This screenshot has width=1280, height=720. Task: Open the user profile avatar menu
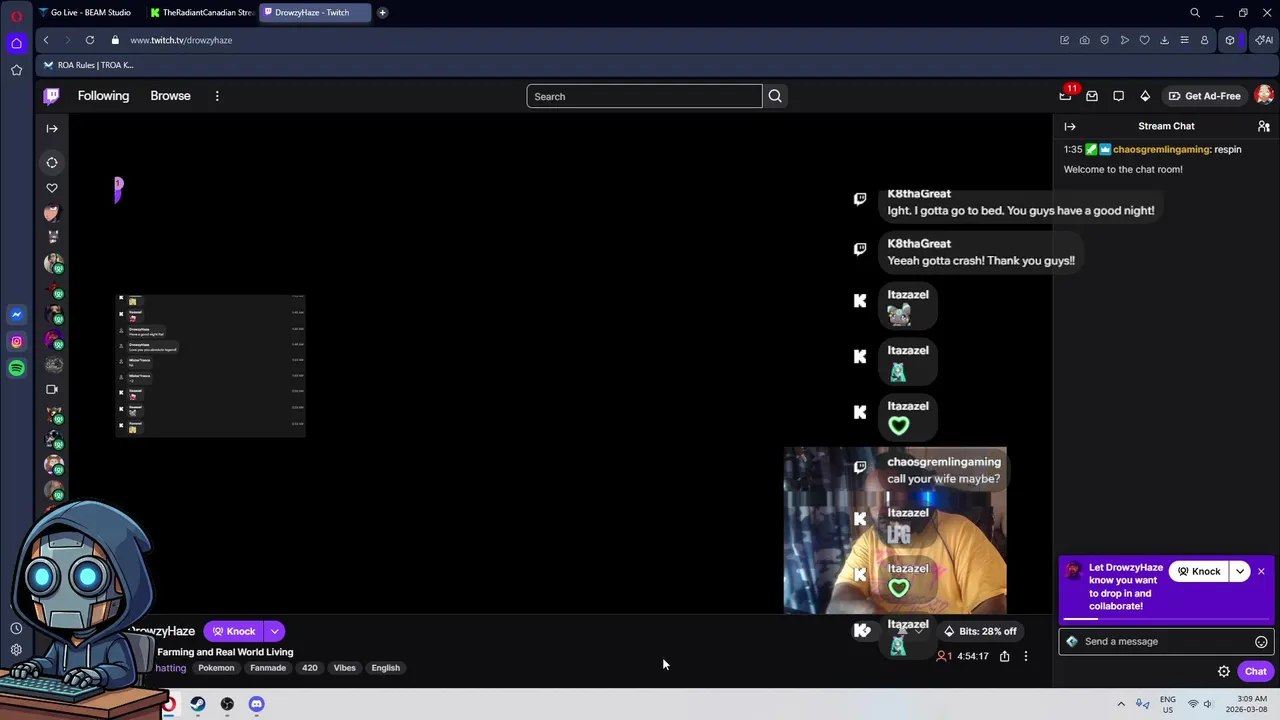(x=1264, y=96)
